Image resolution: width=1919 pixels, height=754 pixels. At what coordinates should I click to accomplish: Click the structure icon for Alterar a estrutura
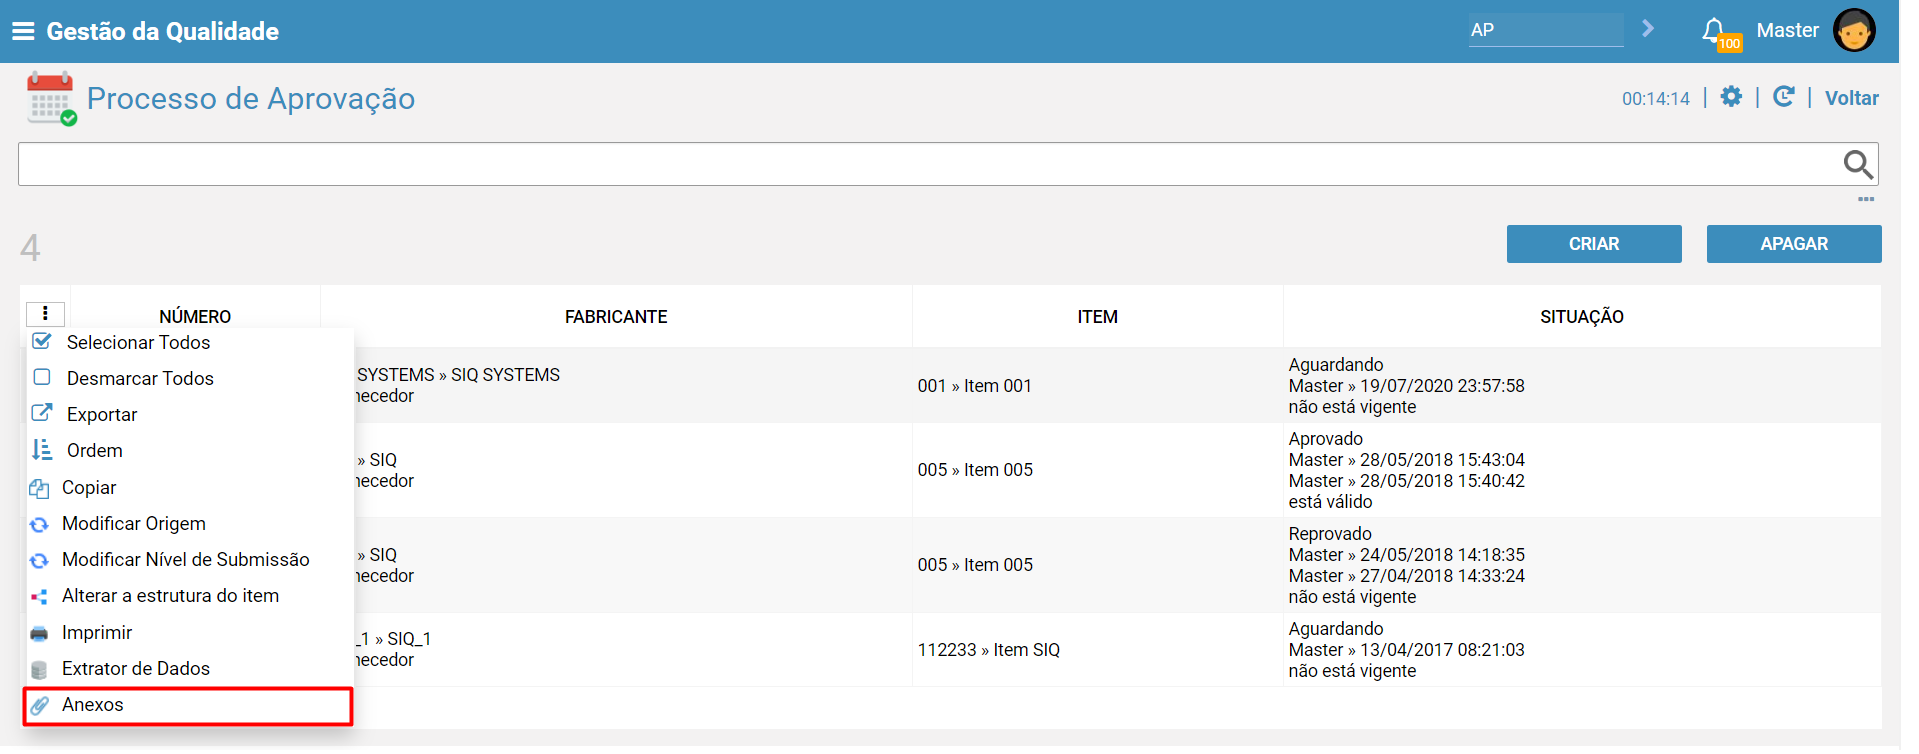[39, 597]
